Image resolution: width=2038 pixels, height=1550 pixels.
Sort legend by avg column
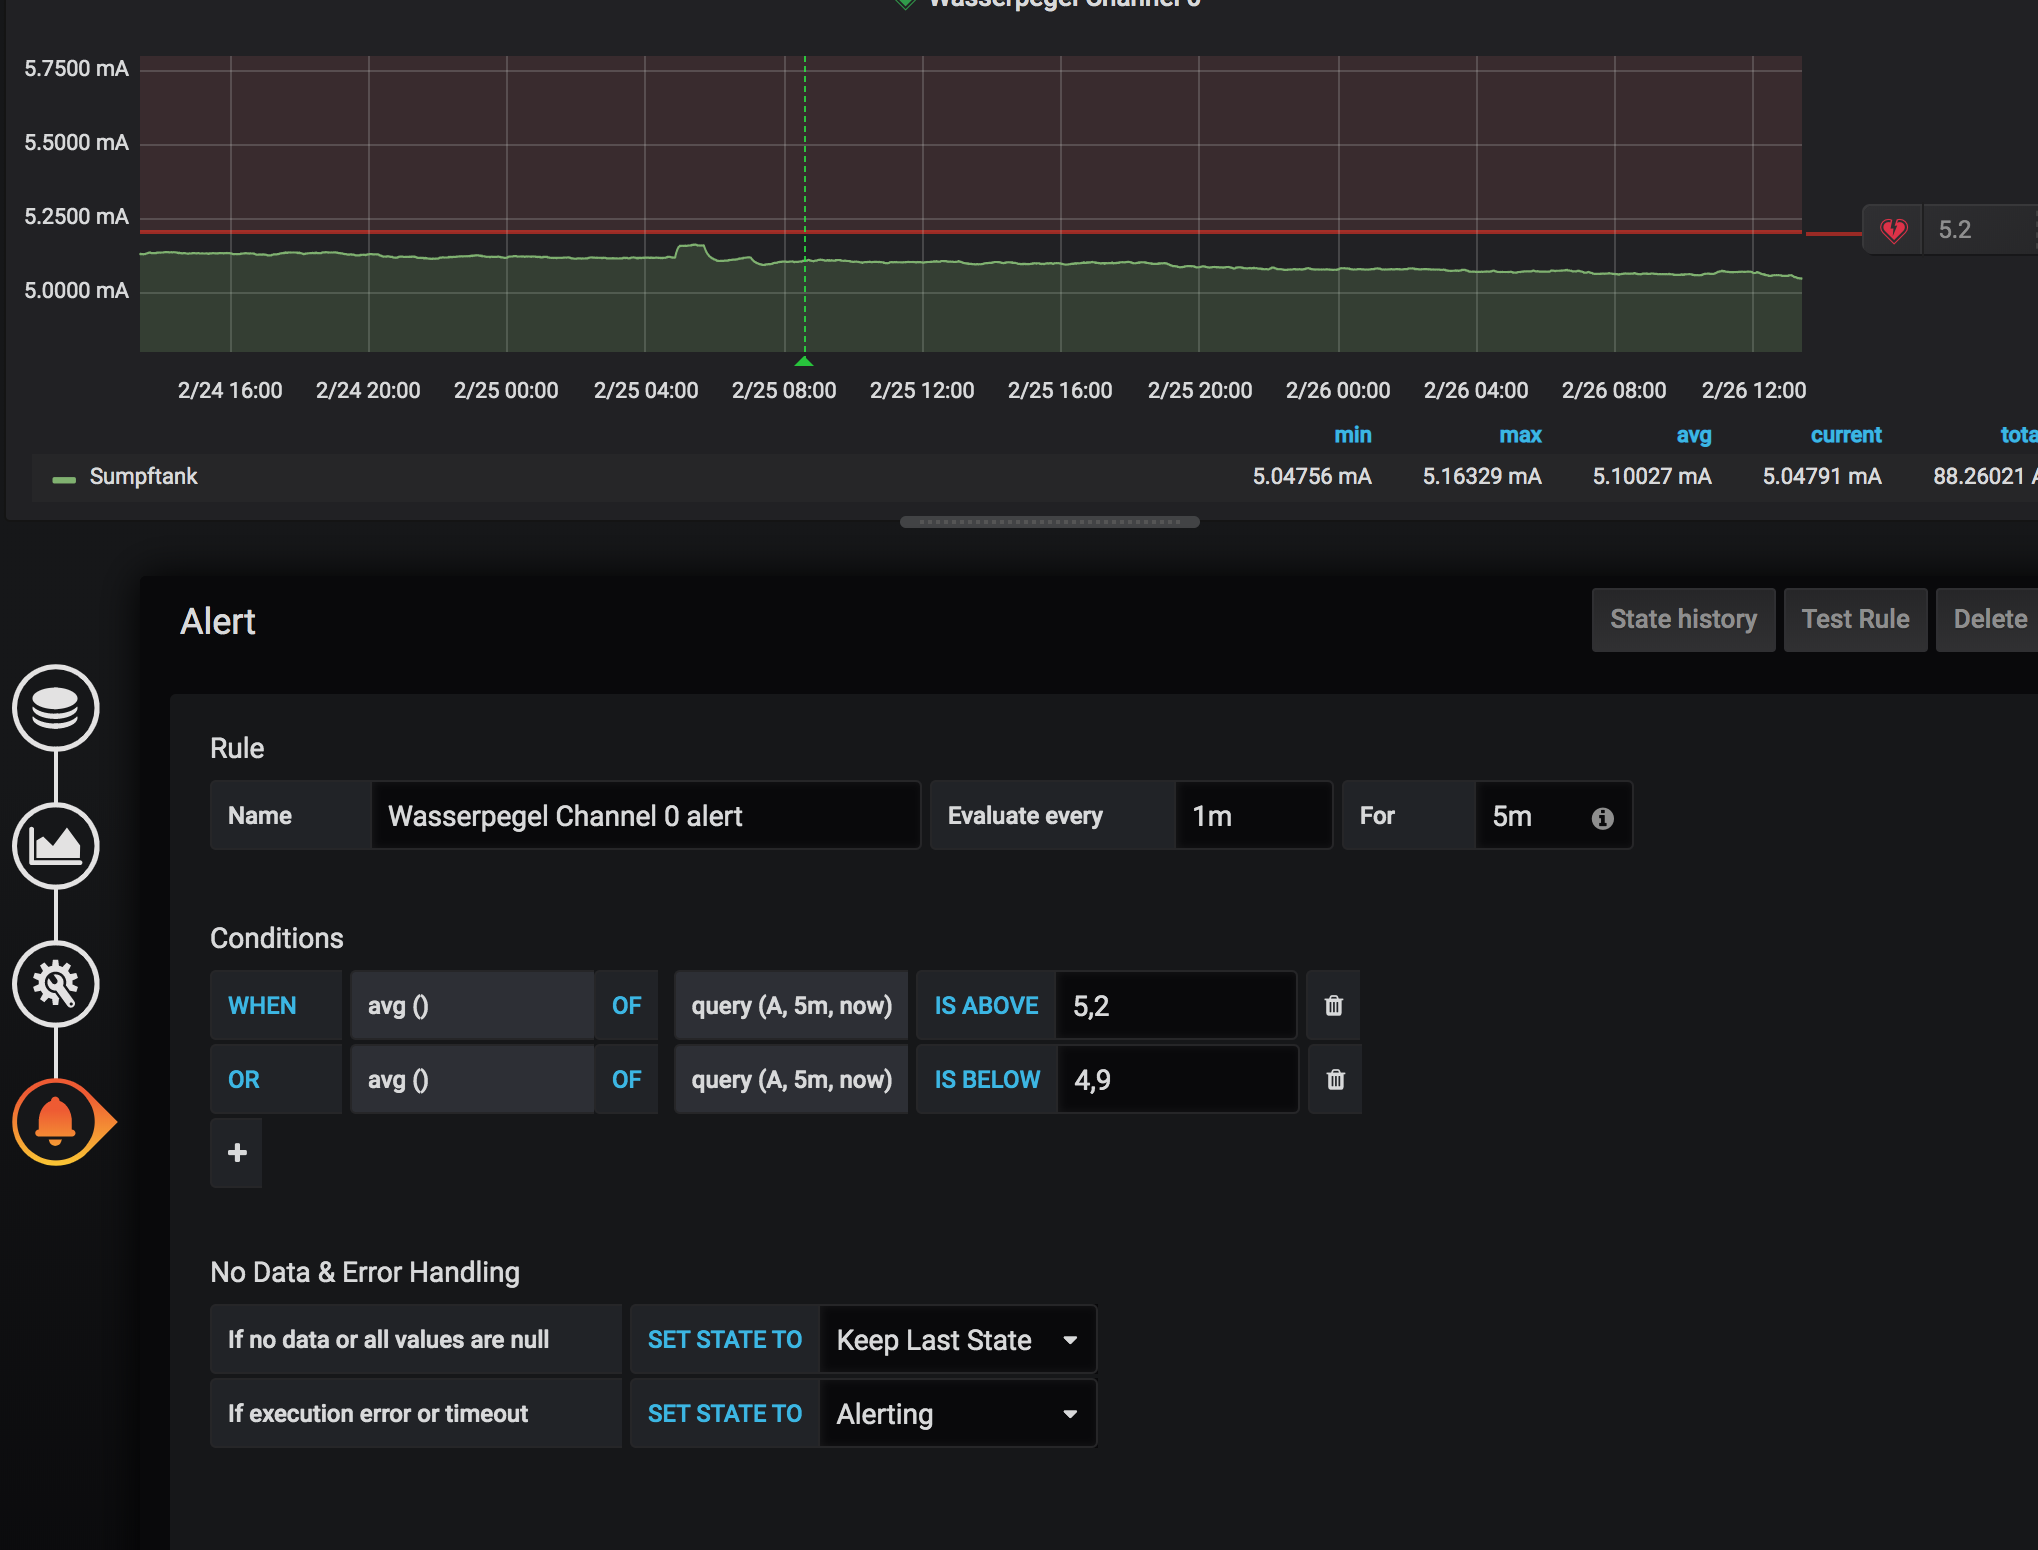(x=1693, y=435)
